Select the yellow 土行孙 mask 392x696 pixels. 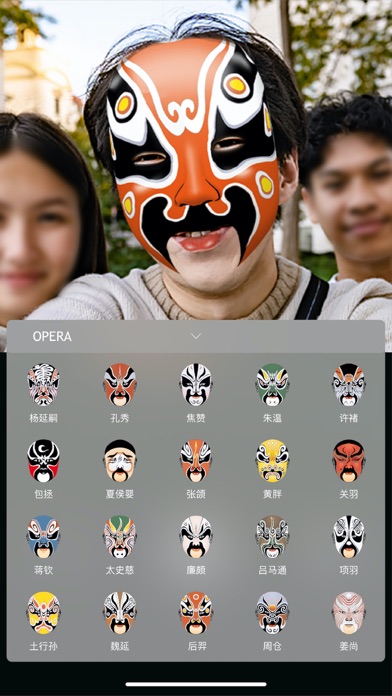point(43,613)
